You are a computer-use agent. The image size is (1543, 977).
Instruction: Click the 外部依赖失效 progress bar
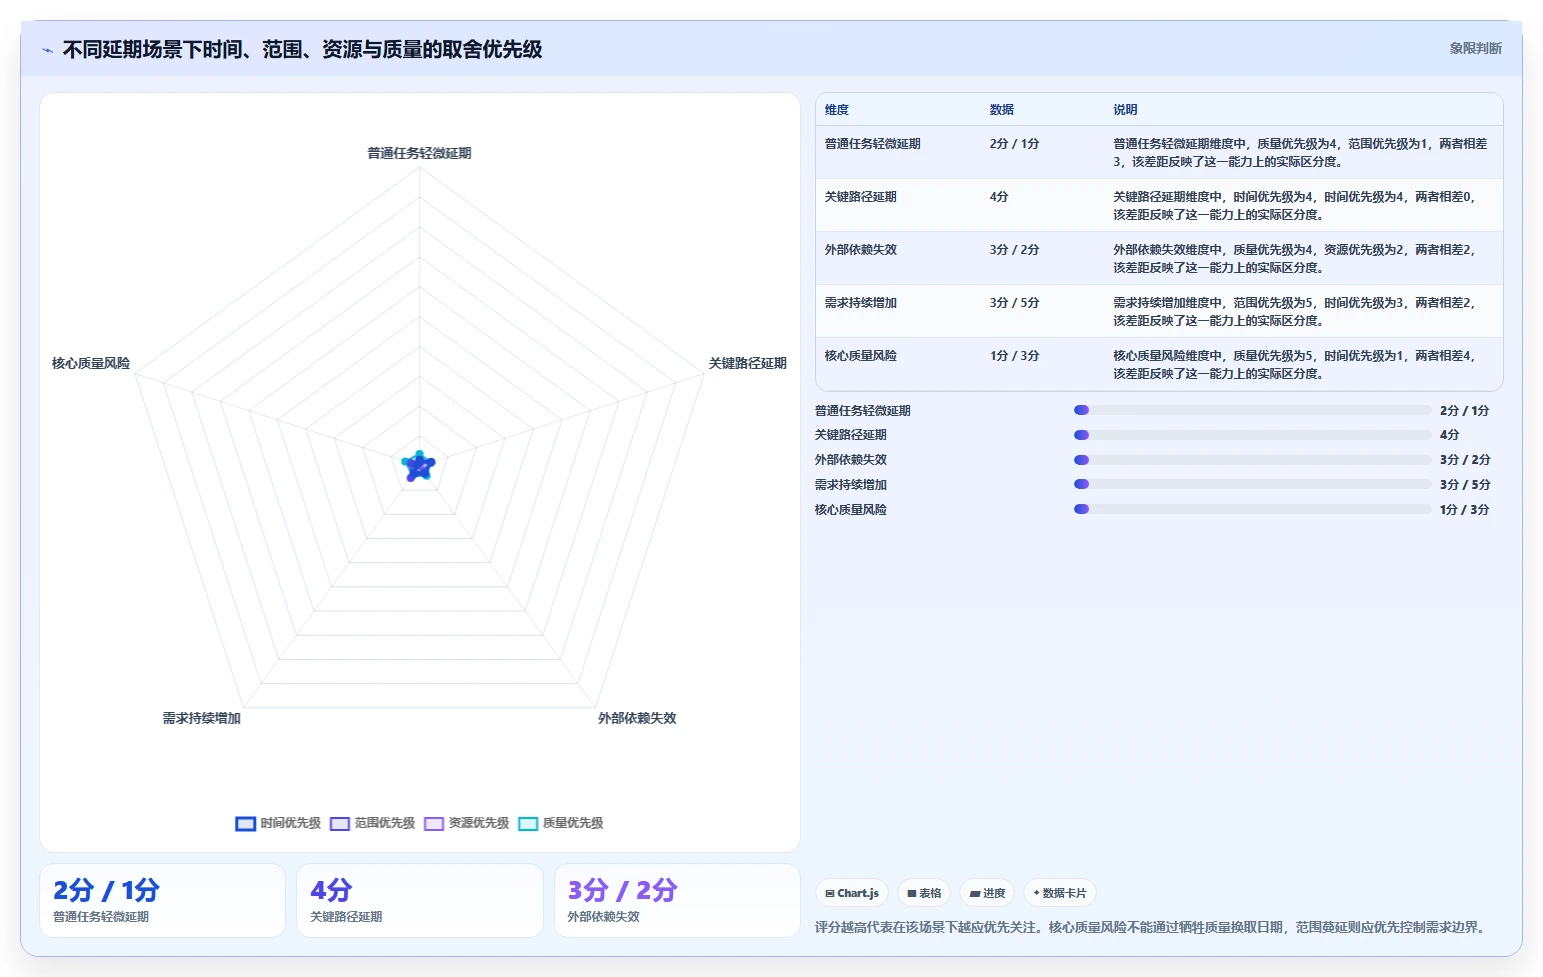coord(1252,460)
